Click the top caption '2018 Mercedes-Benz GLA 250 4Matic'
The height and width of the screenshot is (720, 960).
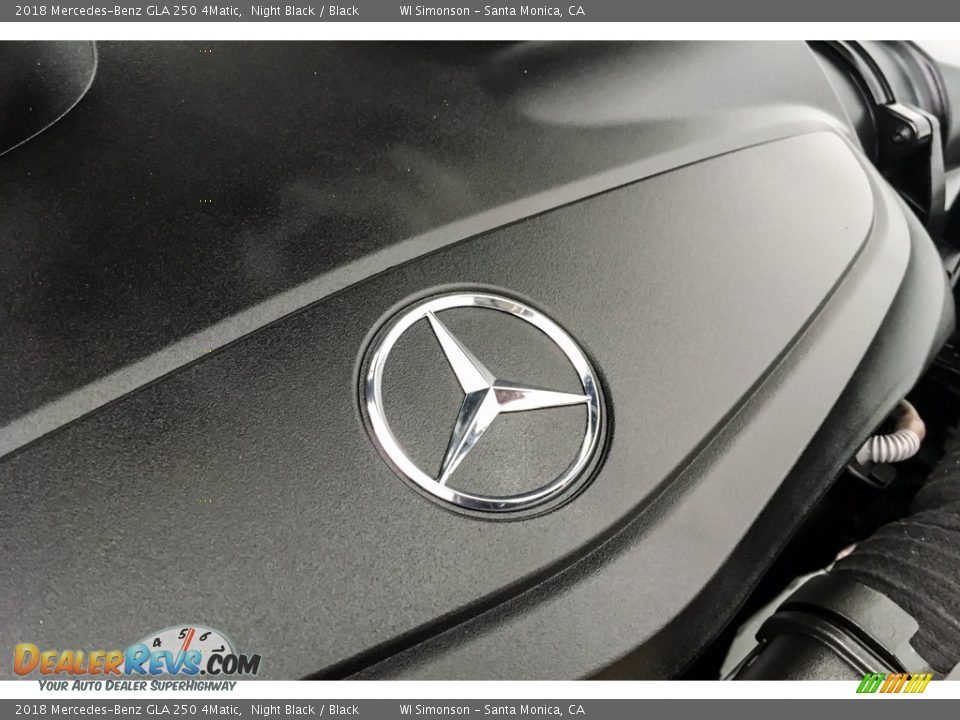127,10
